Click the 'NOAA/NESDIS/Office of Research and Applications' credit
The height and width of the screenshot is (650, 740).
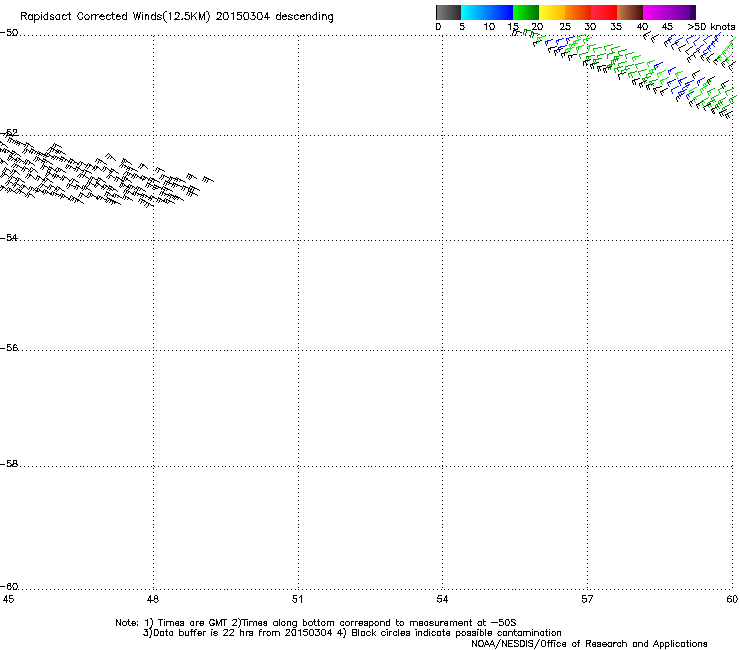[x=589, y=644]
